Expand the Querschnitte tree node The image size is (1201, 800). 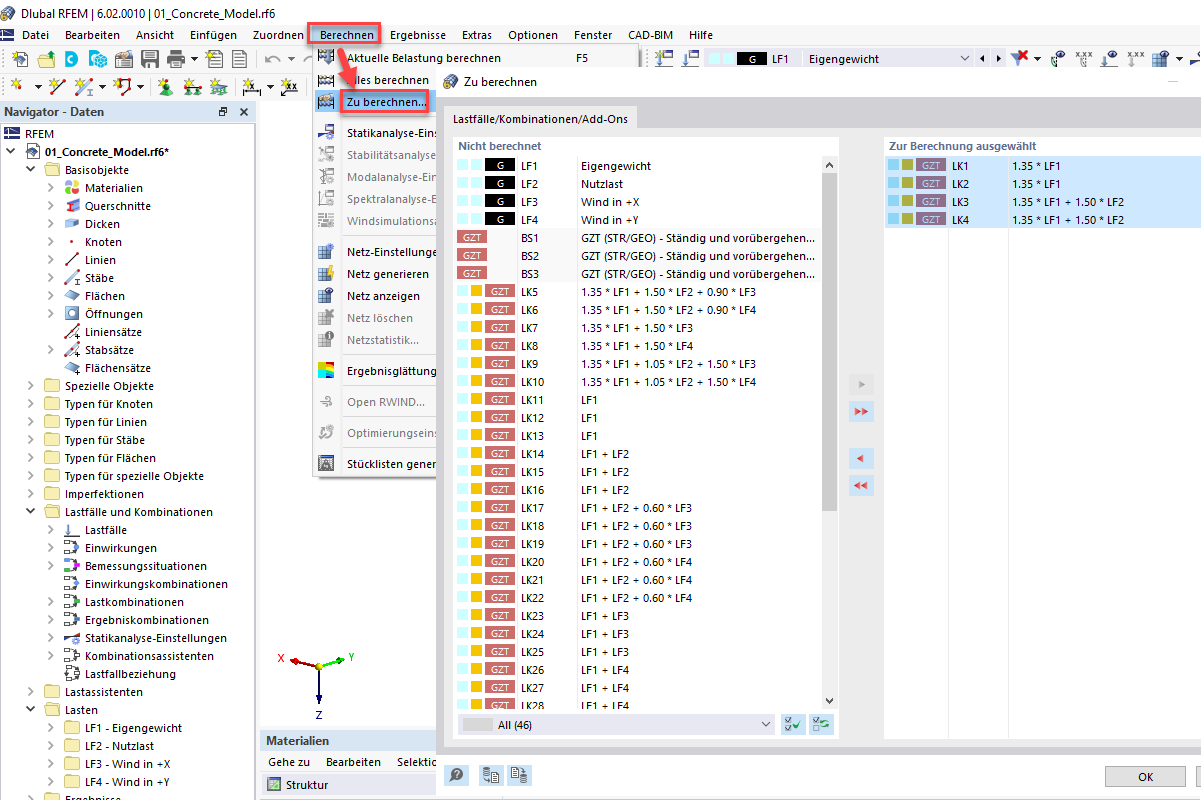pyautogui.click(x=51, y=206)
